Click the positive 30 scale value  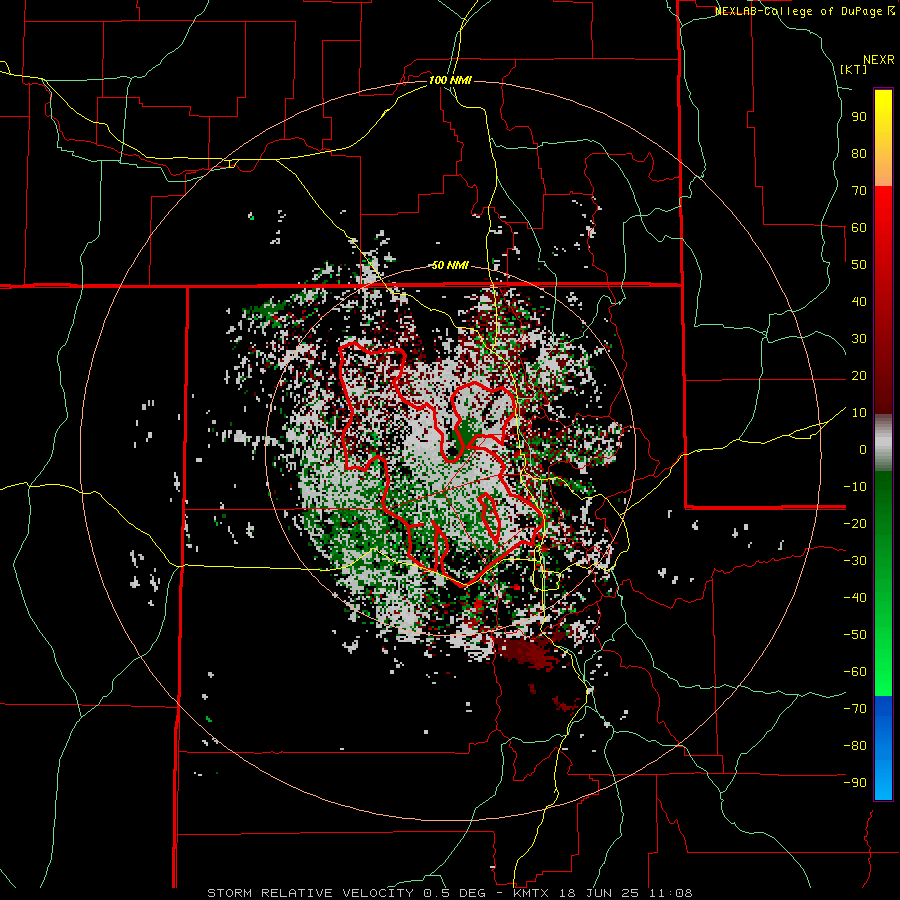859,339
